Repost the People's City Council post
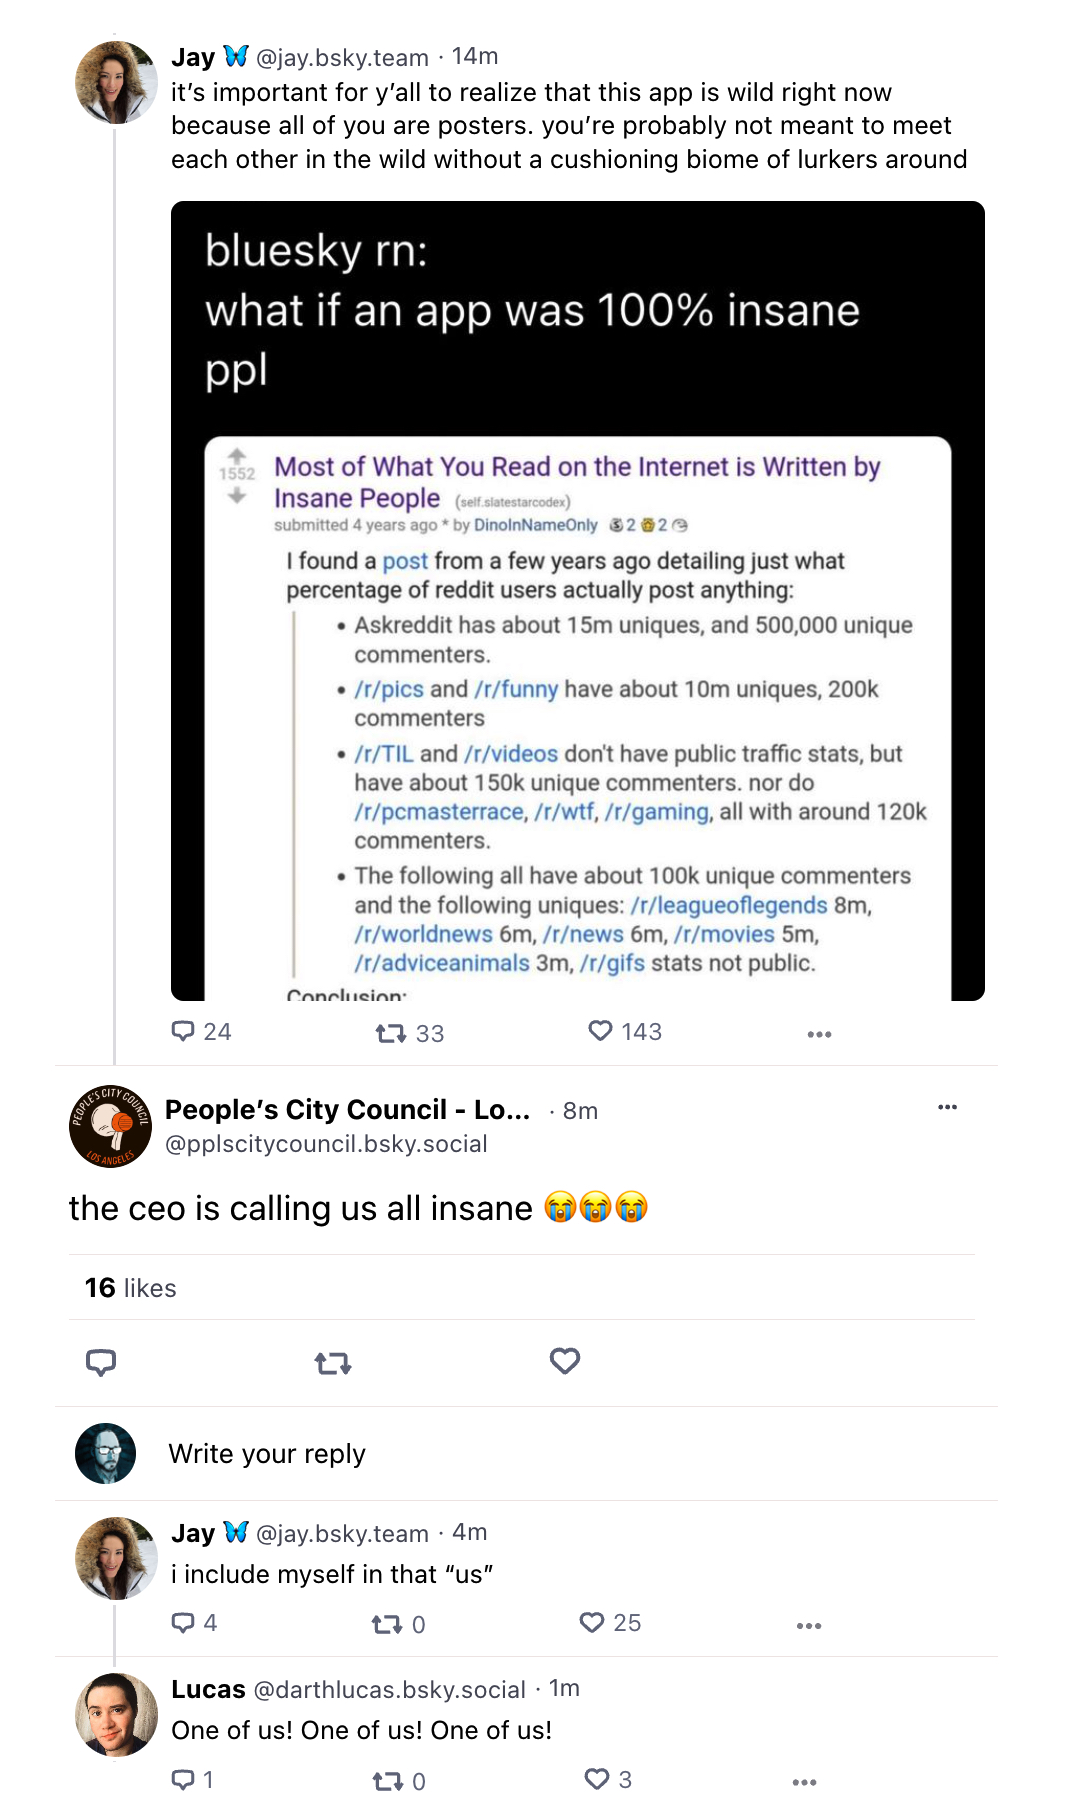The width and height of the screenshot is (1066, 1818). pos(333,1362)
